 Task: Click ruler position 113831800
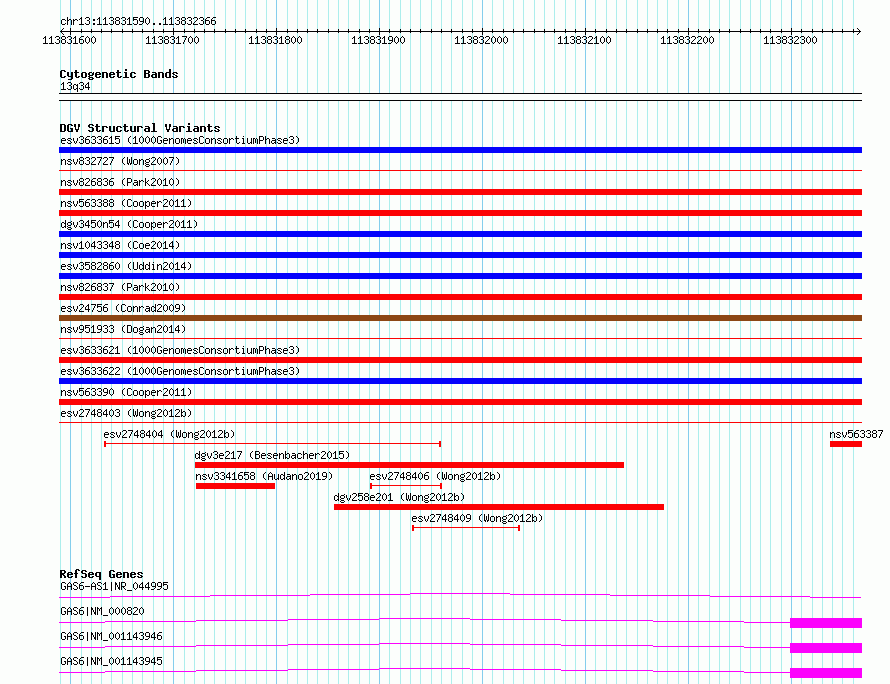[x=275, y=40]
